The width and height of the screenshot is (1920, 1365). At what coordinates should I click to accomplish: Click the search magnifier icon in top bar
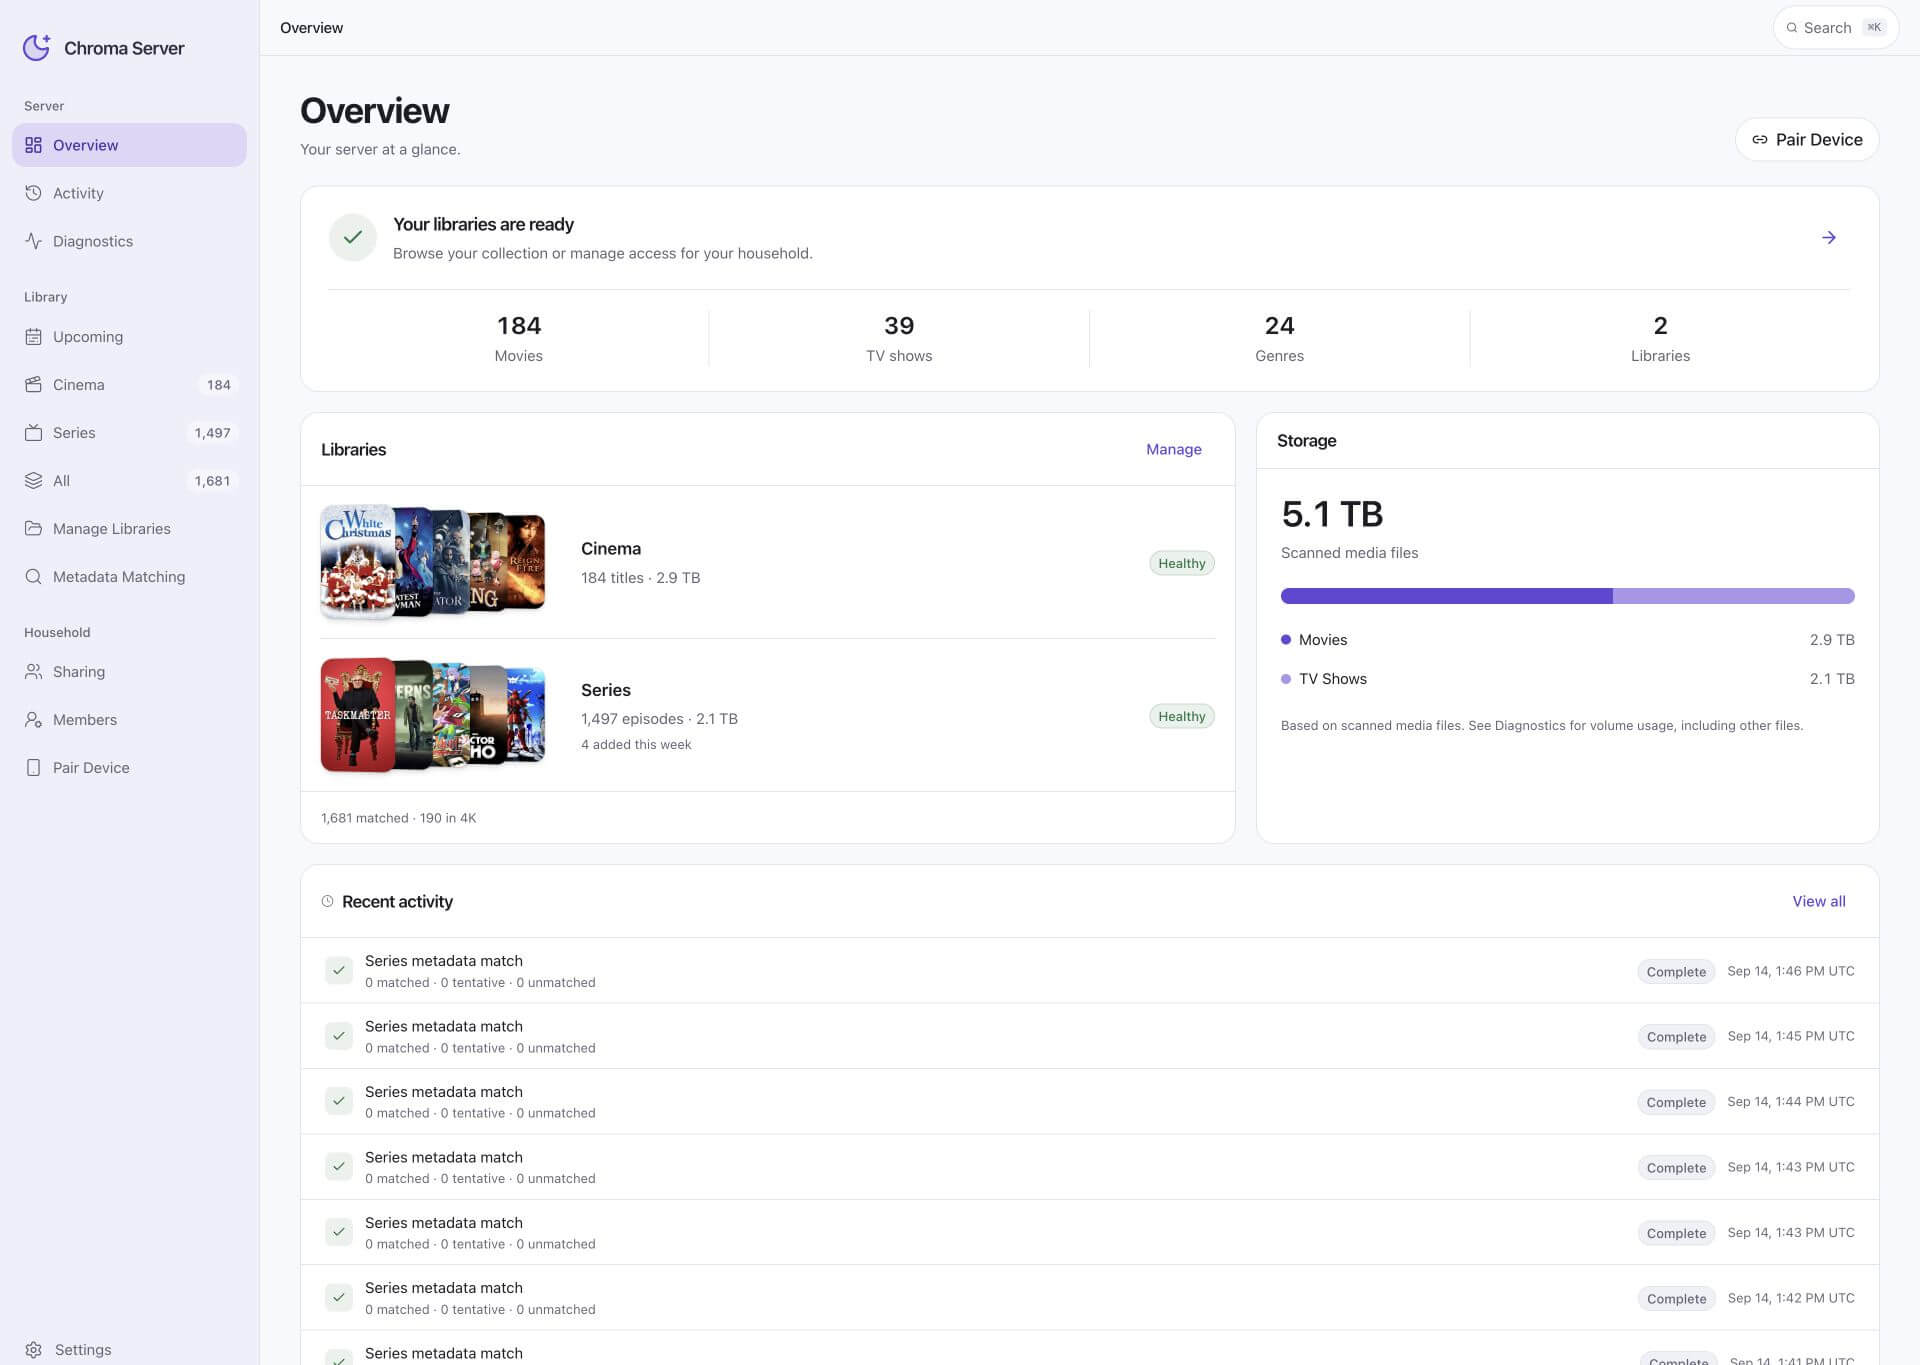click(1792, 28)
